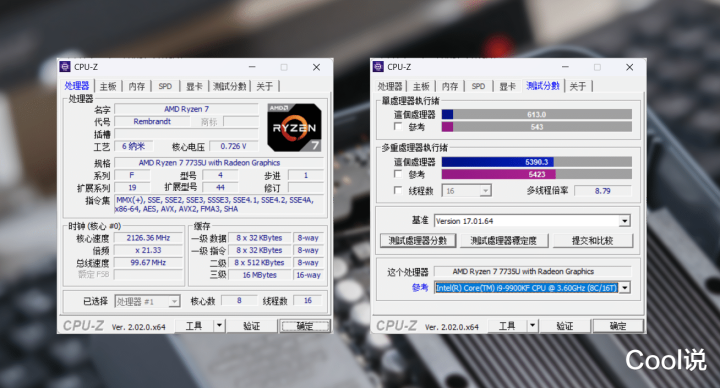Enable the single-thread 参考 checkbox

click(398, 126)
